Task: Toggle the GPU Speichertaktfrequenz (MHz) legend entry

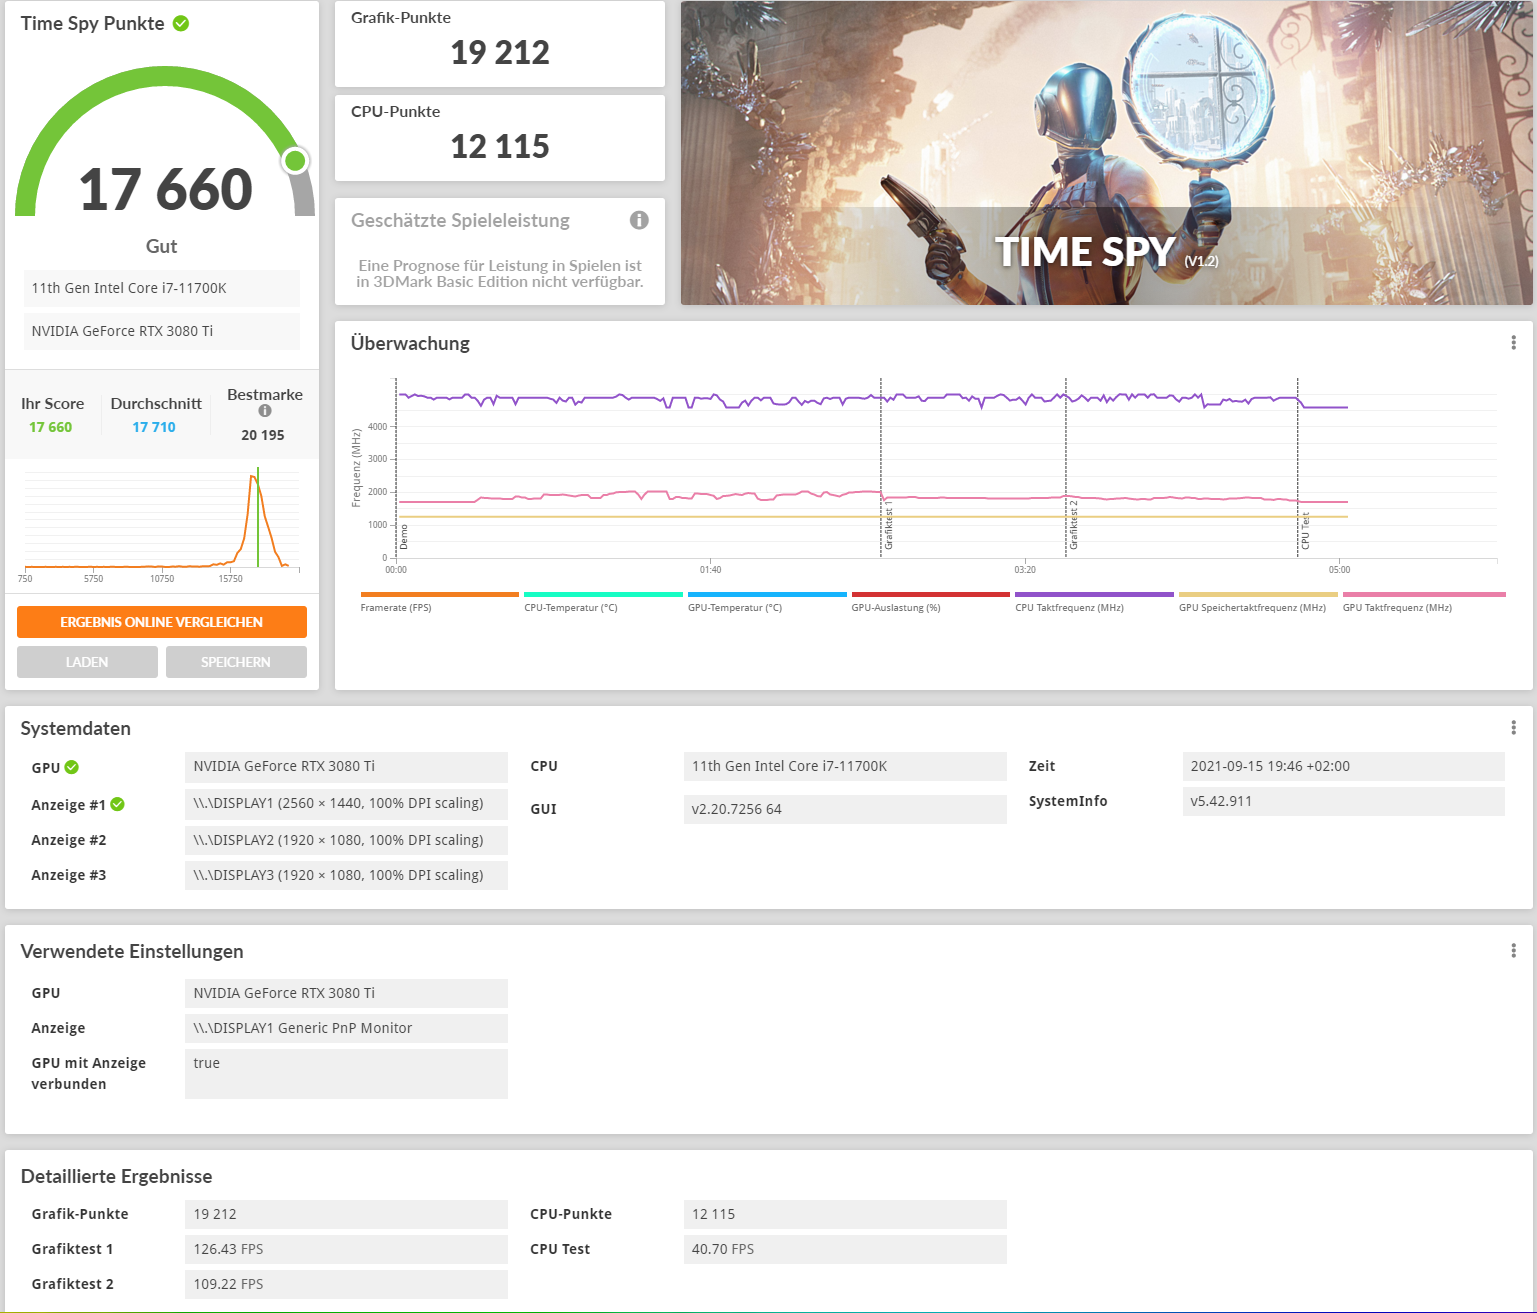Action: click(x=1258, y=602)
